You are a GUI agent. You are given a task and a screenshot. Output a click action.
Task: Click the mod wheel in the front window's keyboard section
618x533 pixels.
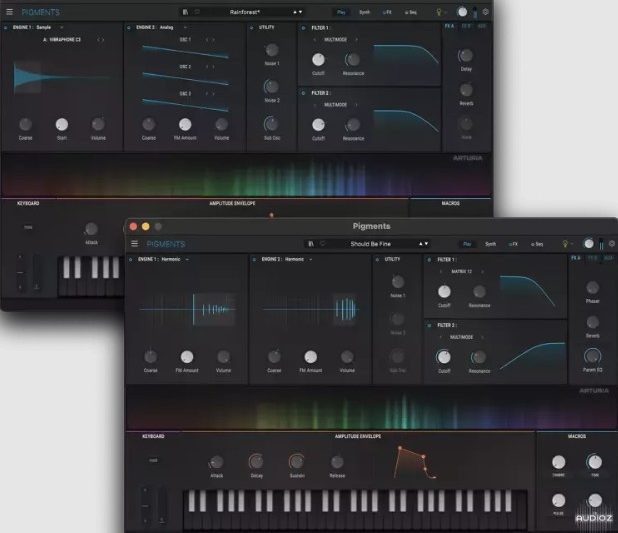coord(162,506)
